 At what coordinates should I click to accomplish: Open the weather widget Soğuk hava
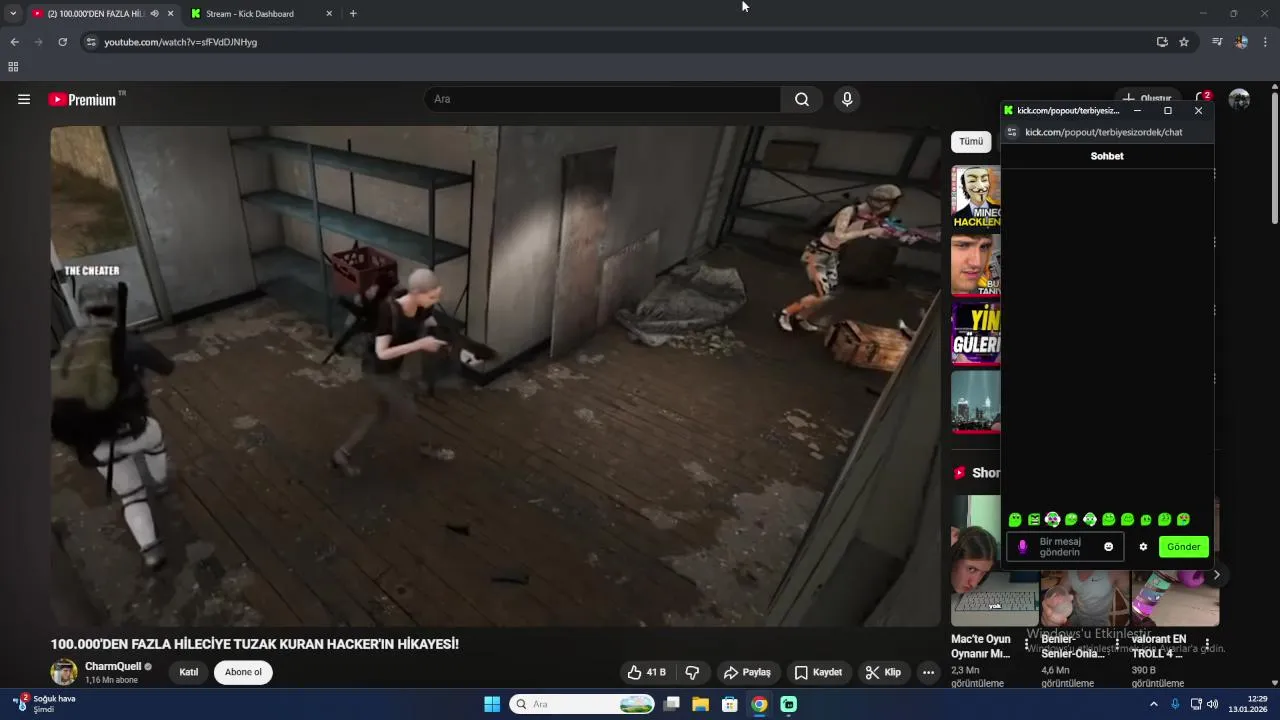(45, 704)
